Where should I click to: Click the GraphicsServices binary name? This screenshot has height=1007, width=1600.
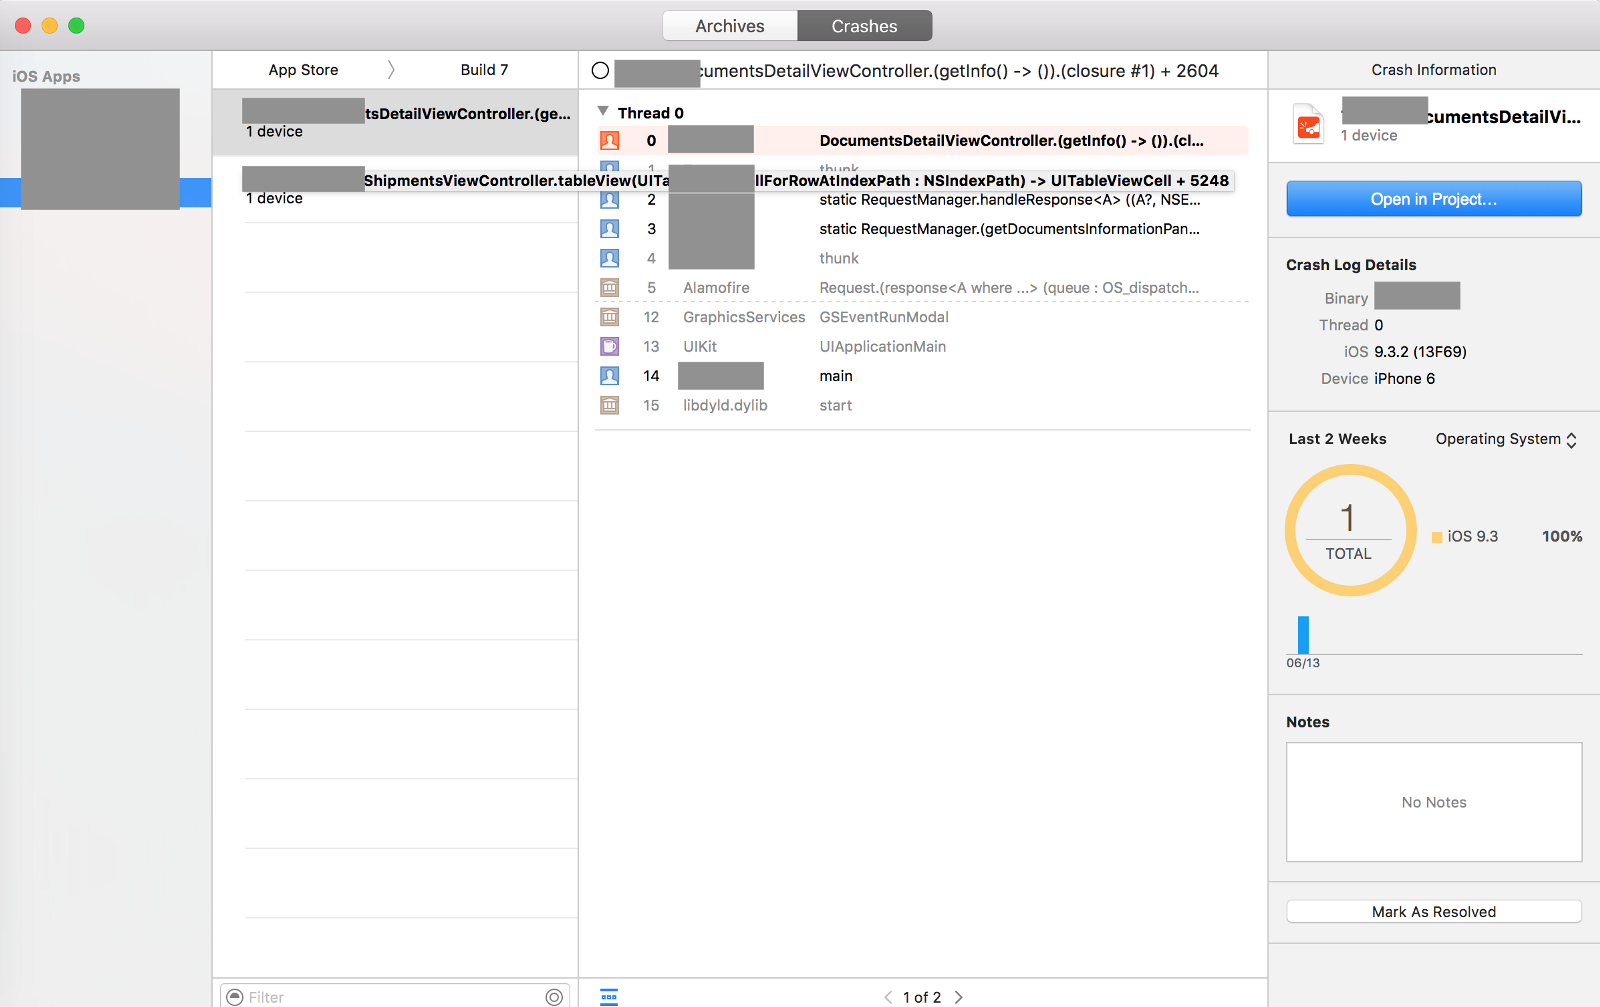click(x=744, y=317)
